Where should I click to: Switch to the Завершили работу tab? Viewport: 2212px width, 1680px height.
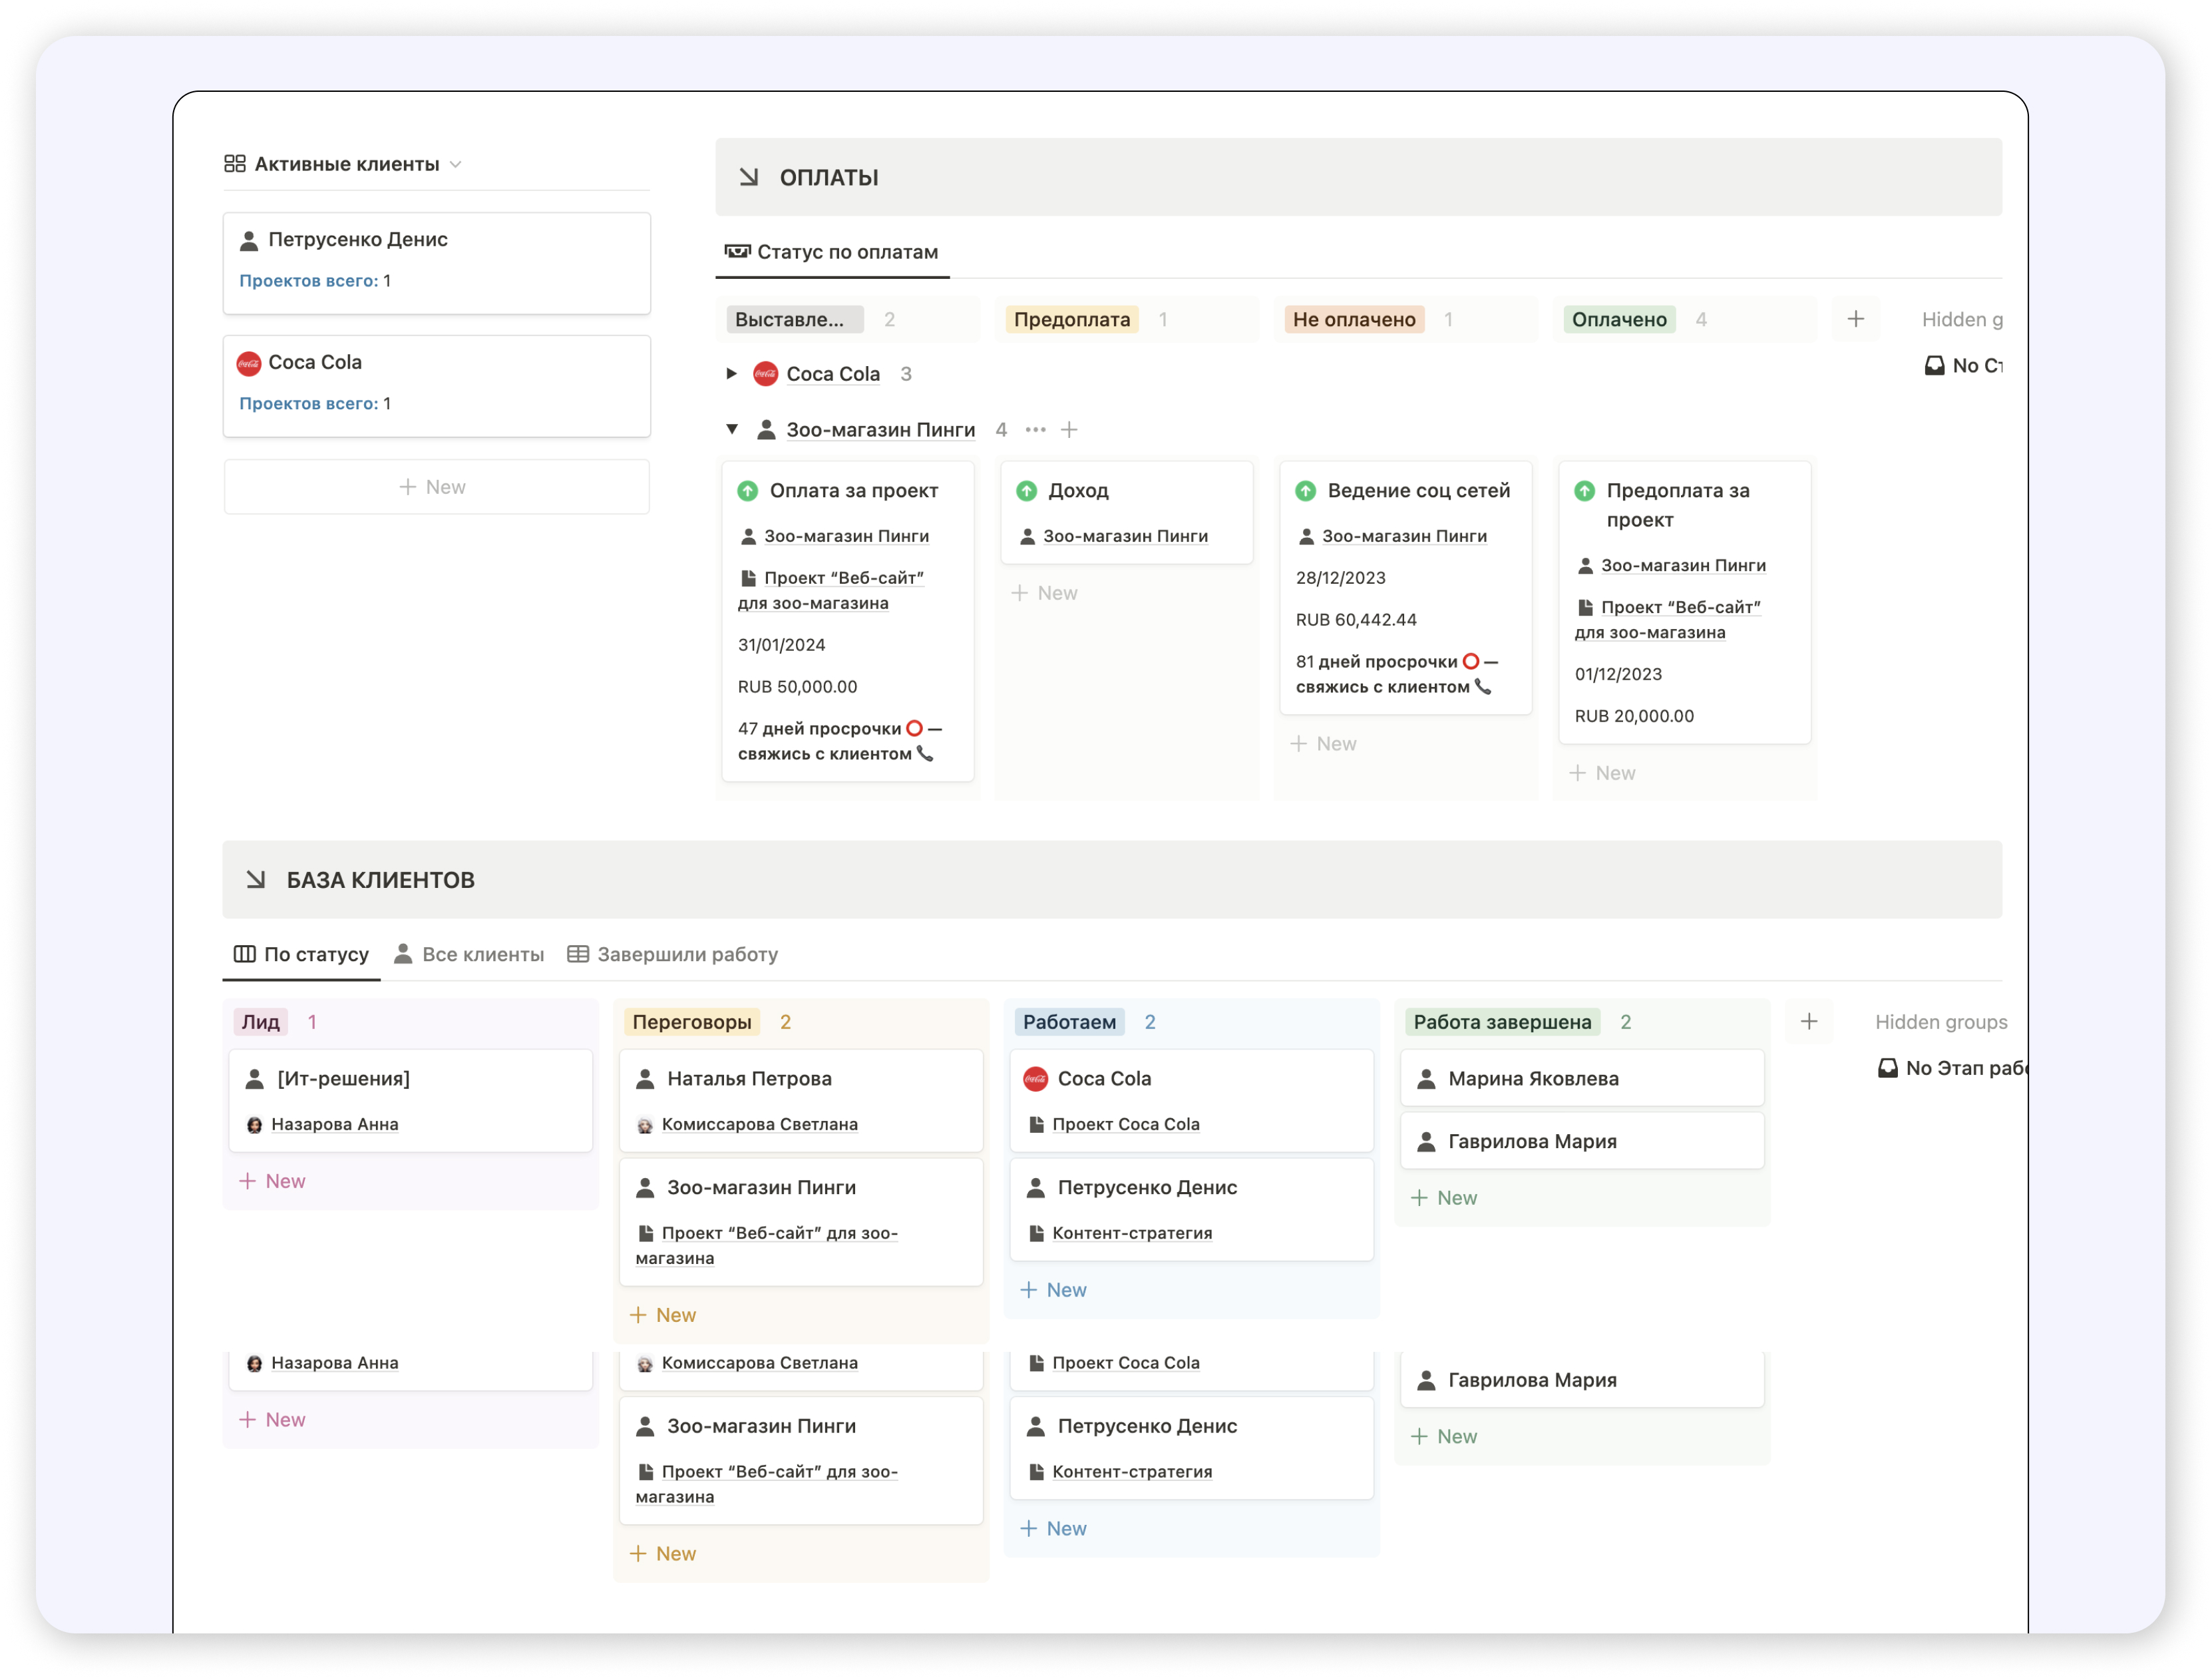pyautogui.click(x=687, y=954)
